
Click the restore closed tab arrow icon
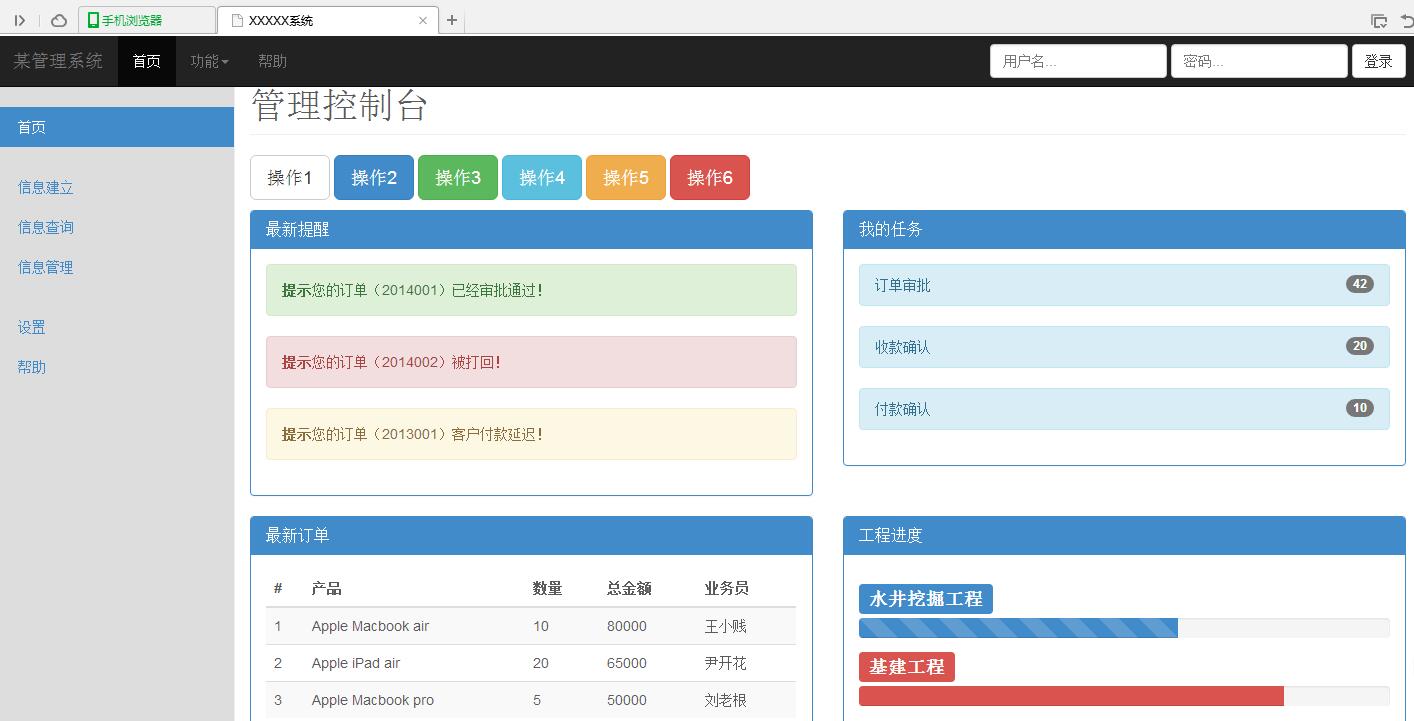coord(1406,20)
